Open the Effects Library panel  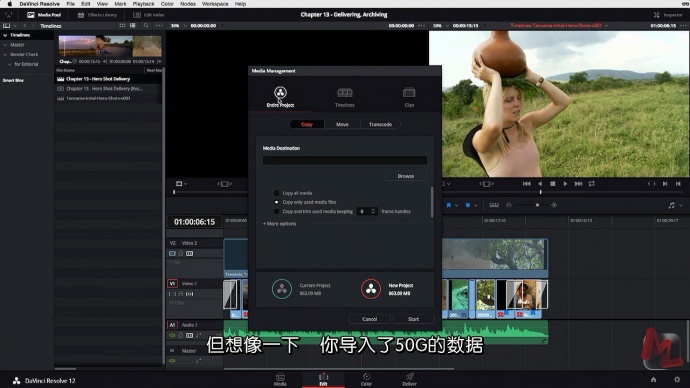(x=97, y=15)
